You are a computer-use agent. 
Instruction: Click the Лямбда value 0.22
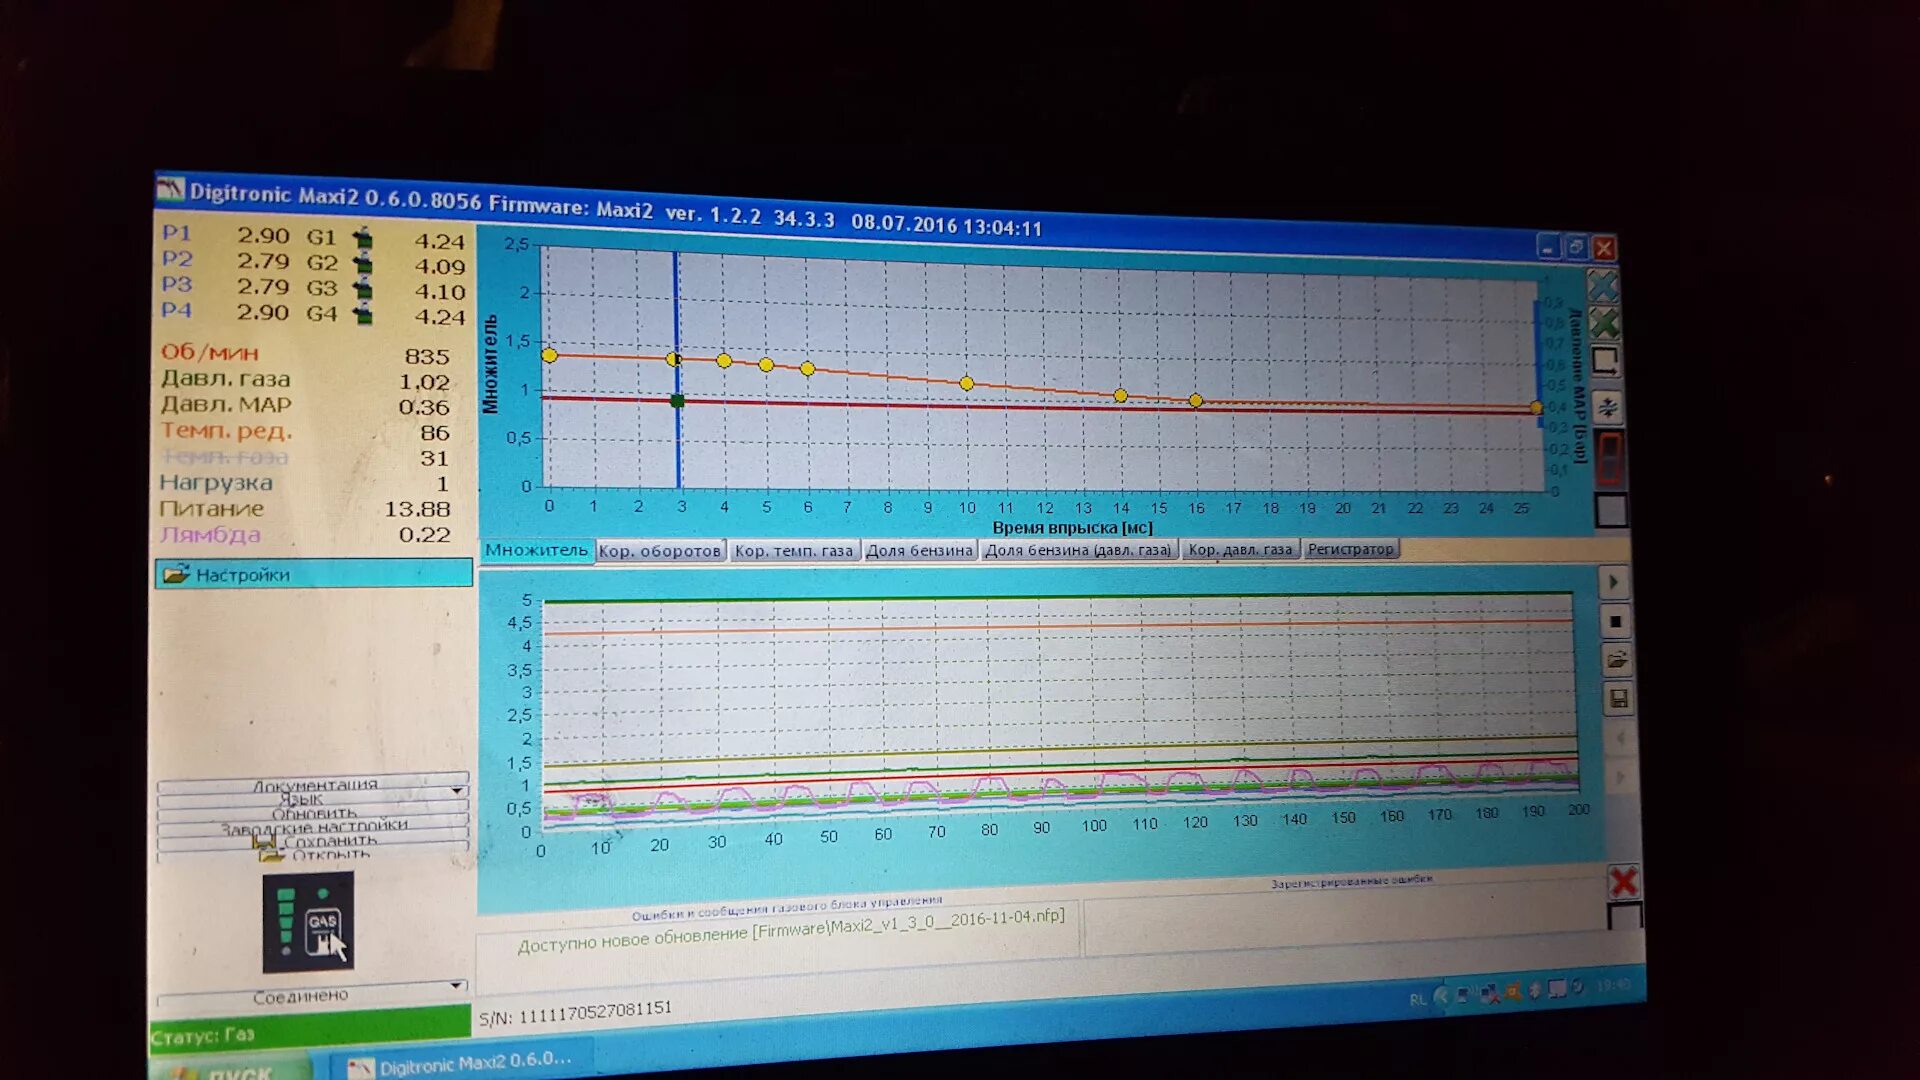[x=425, y=535]
